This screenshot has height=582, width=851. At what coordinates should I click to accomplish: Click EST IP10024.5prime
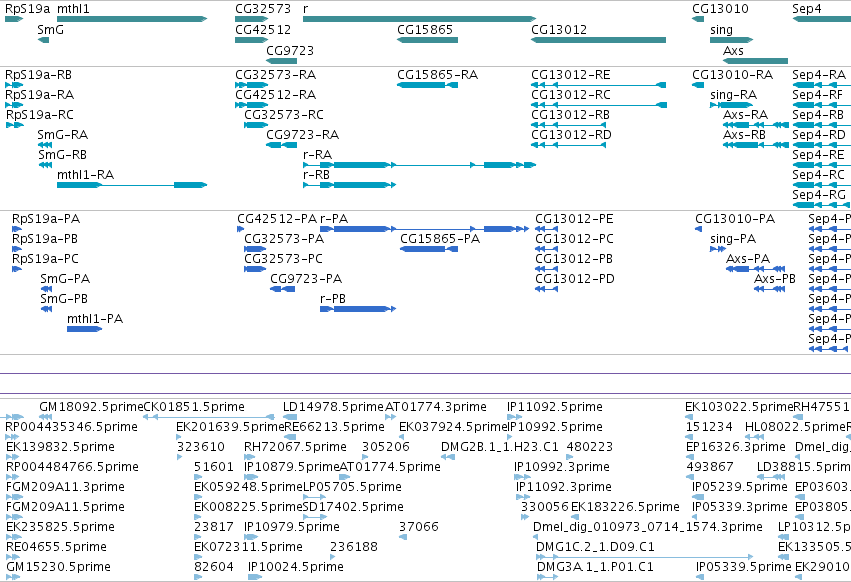coord(296,567)
